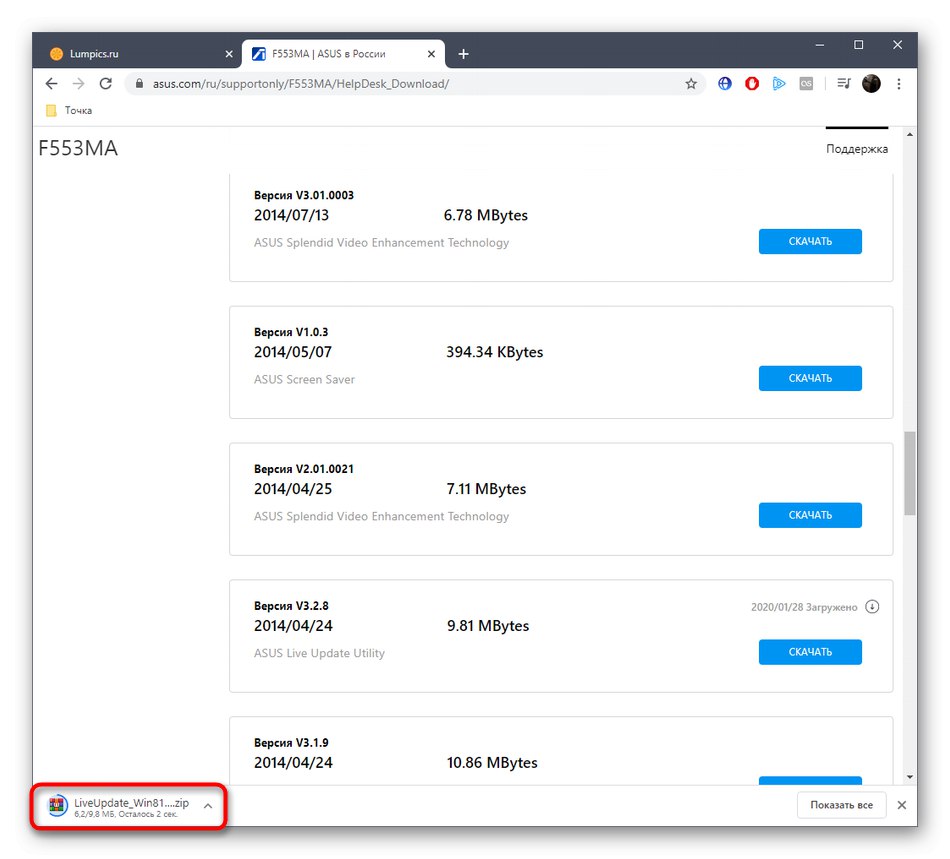Click Показать все in the downloads bar
The width and height of the screenshot is (950, 859).
(841, 805)
